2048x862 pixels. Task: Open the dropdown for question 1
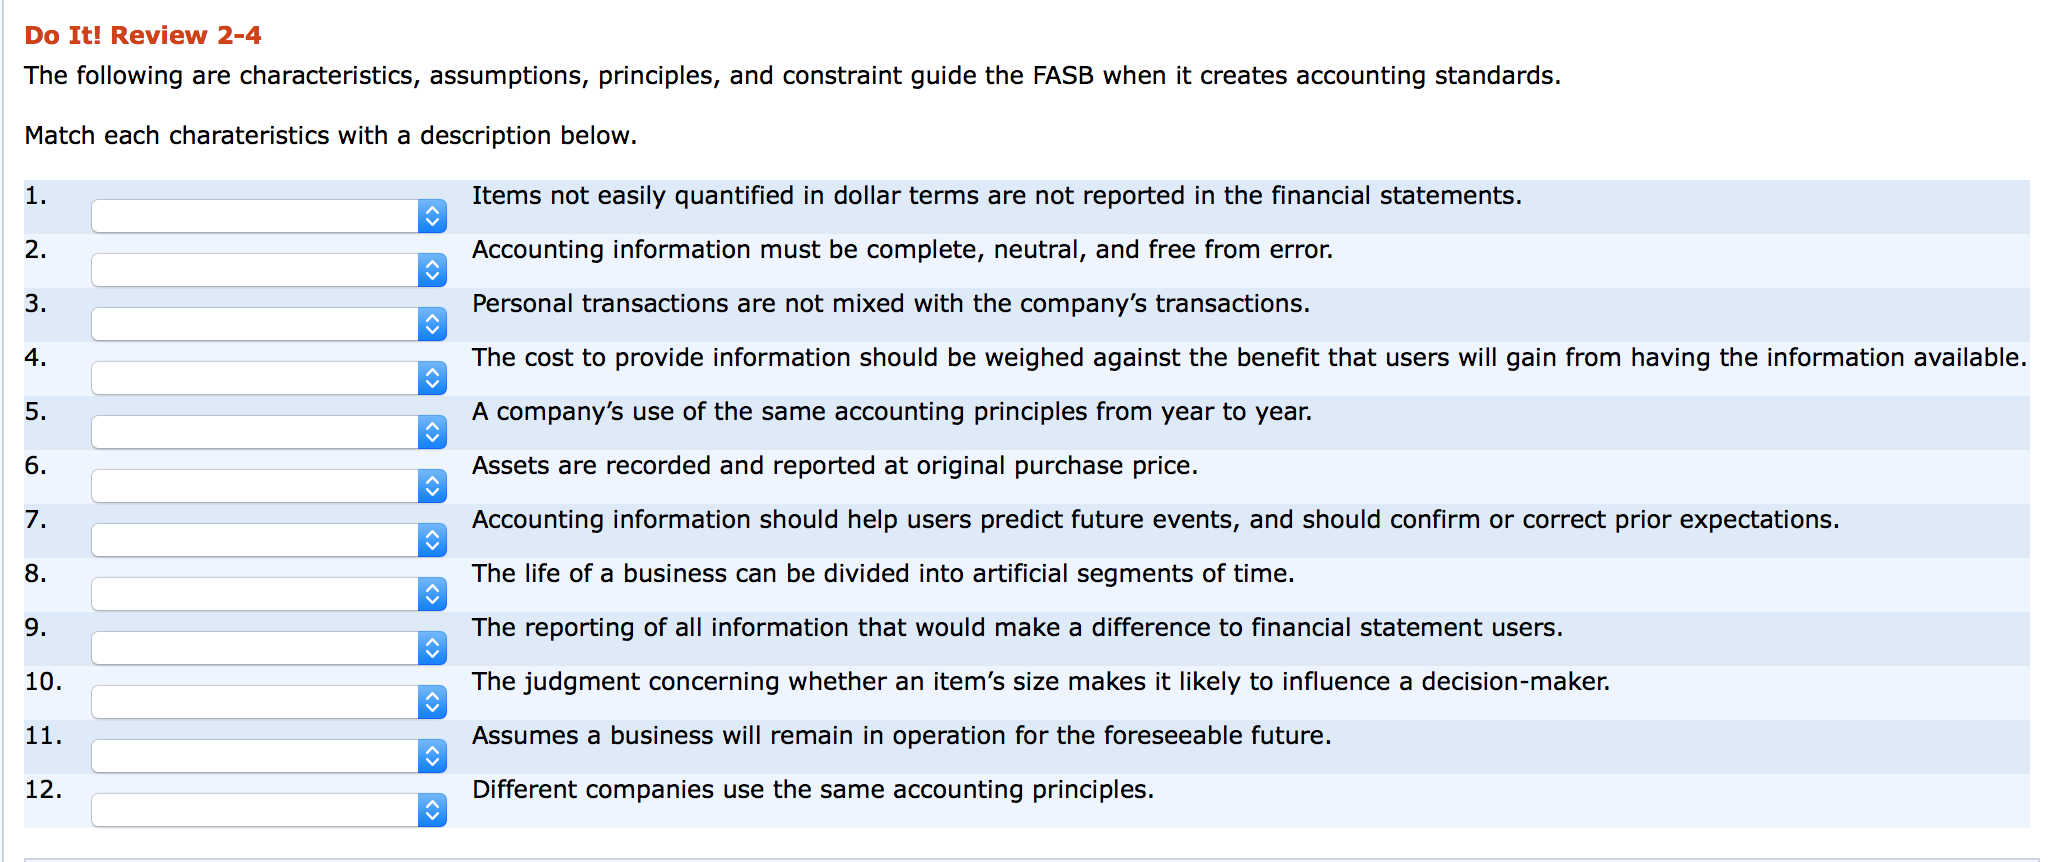point(268,216)
